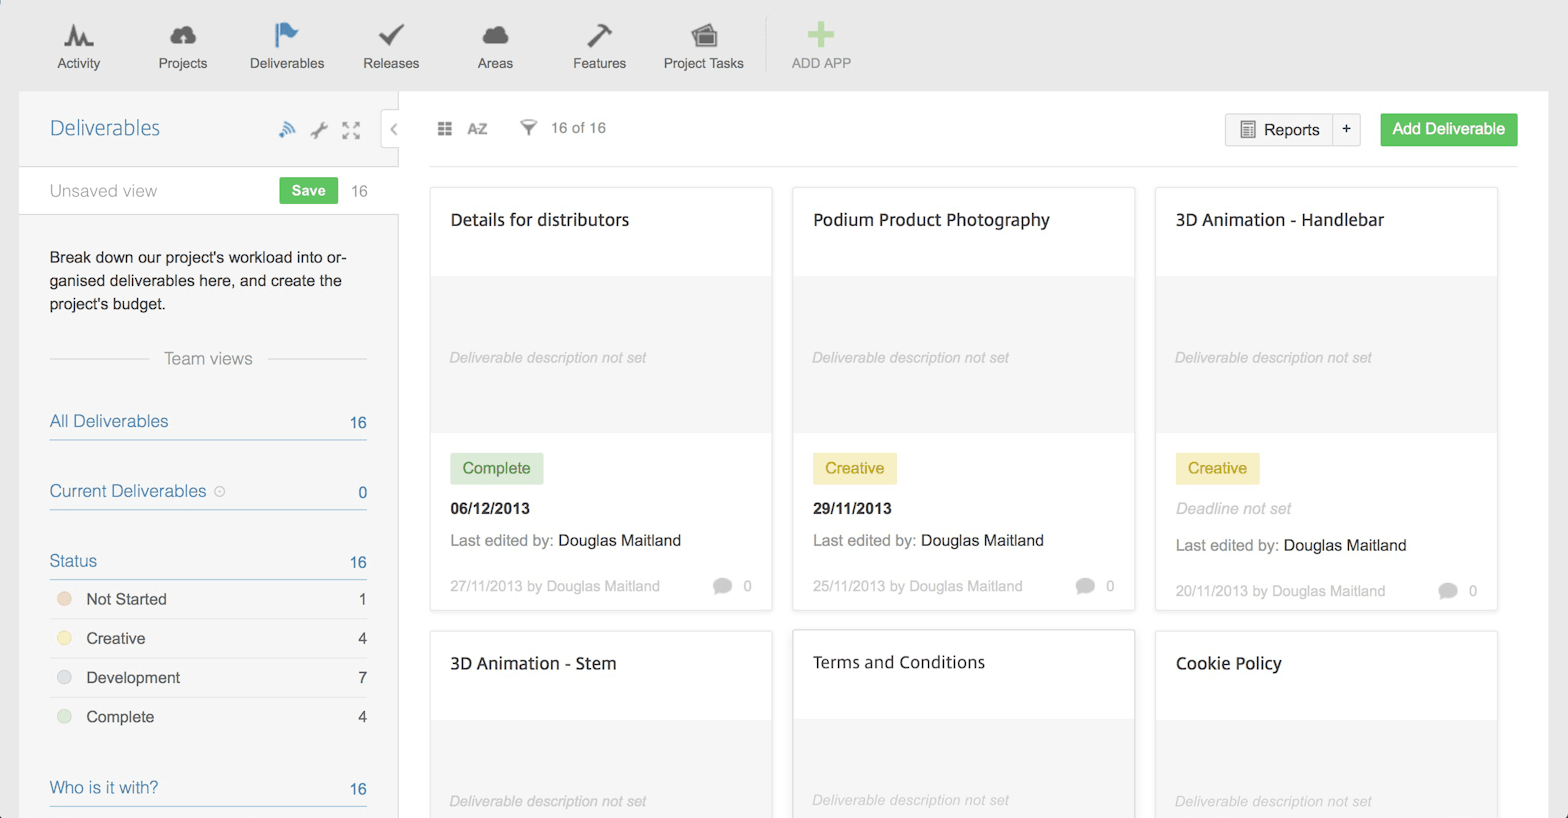Filter by Creative status
The image size is (1568, 818).
(x=116, y=638)
